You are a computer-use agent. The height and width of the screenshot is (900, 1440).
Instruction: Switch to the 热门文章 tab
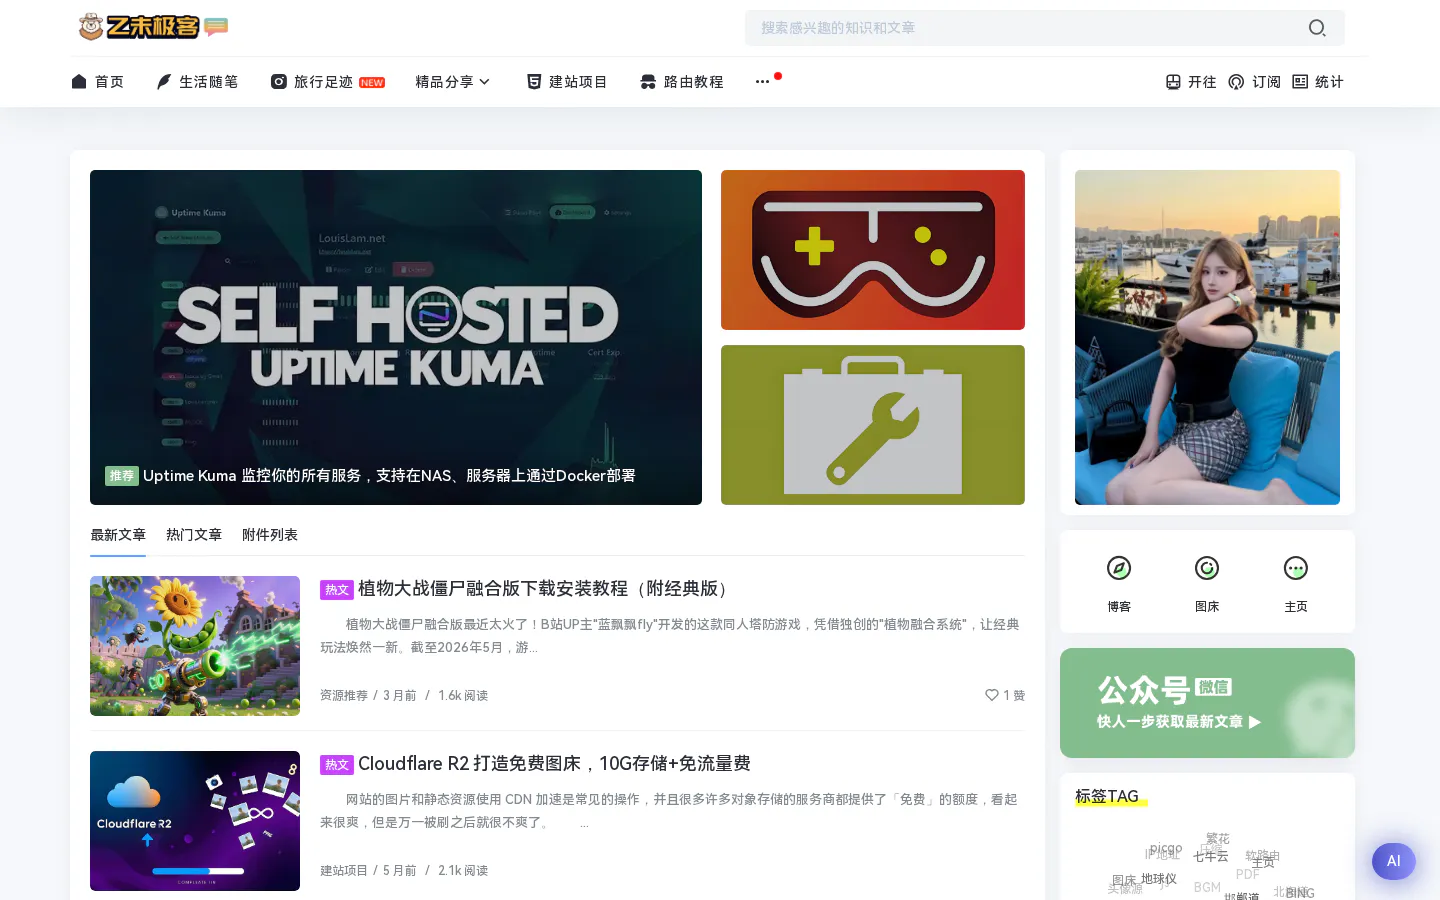[x=194, y=535]
